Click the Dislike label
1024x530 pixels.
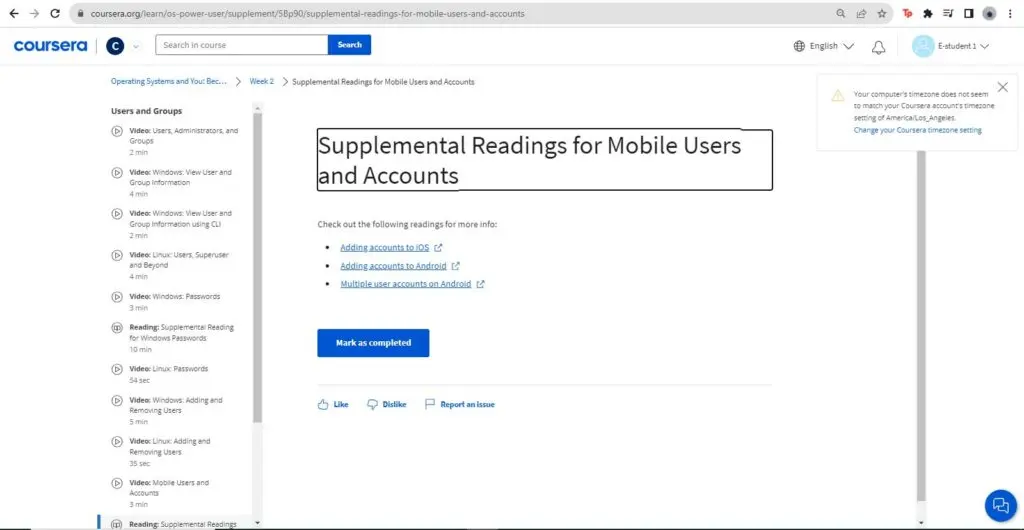(x=394, y=404)
